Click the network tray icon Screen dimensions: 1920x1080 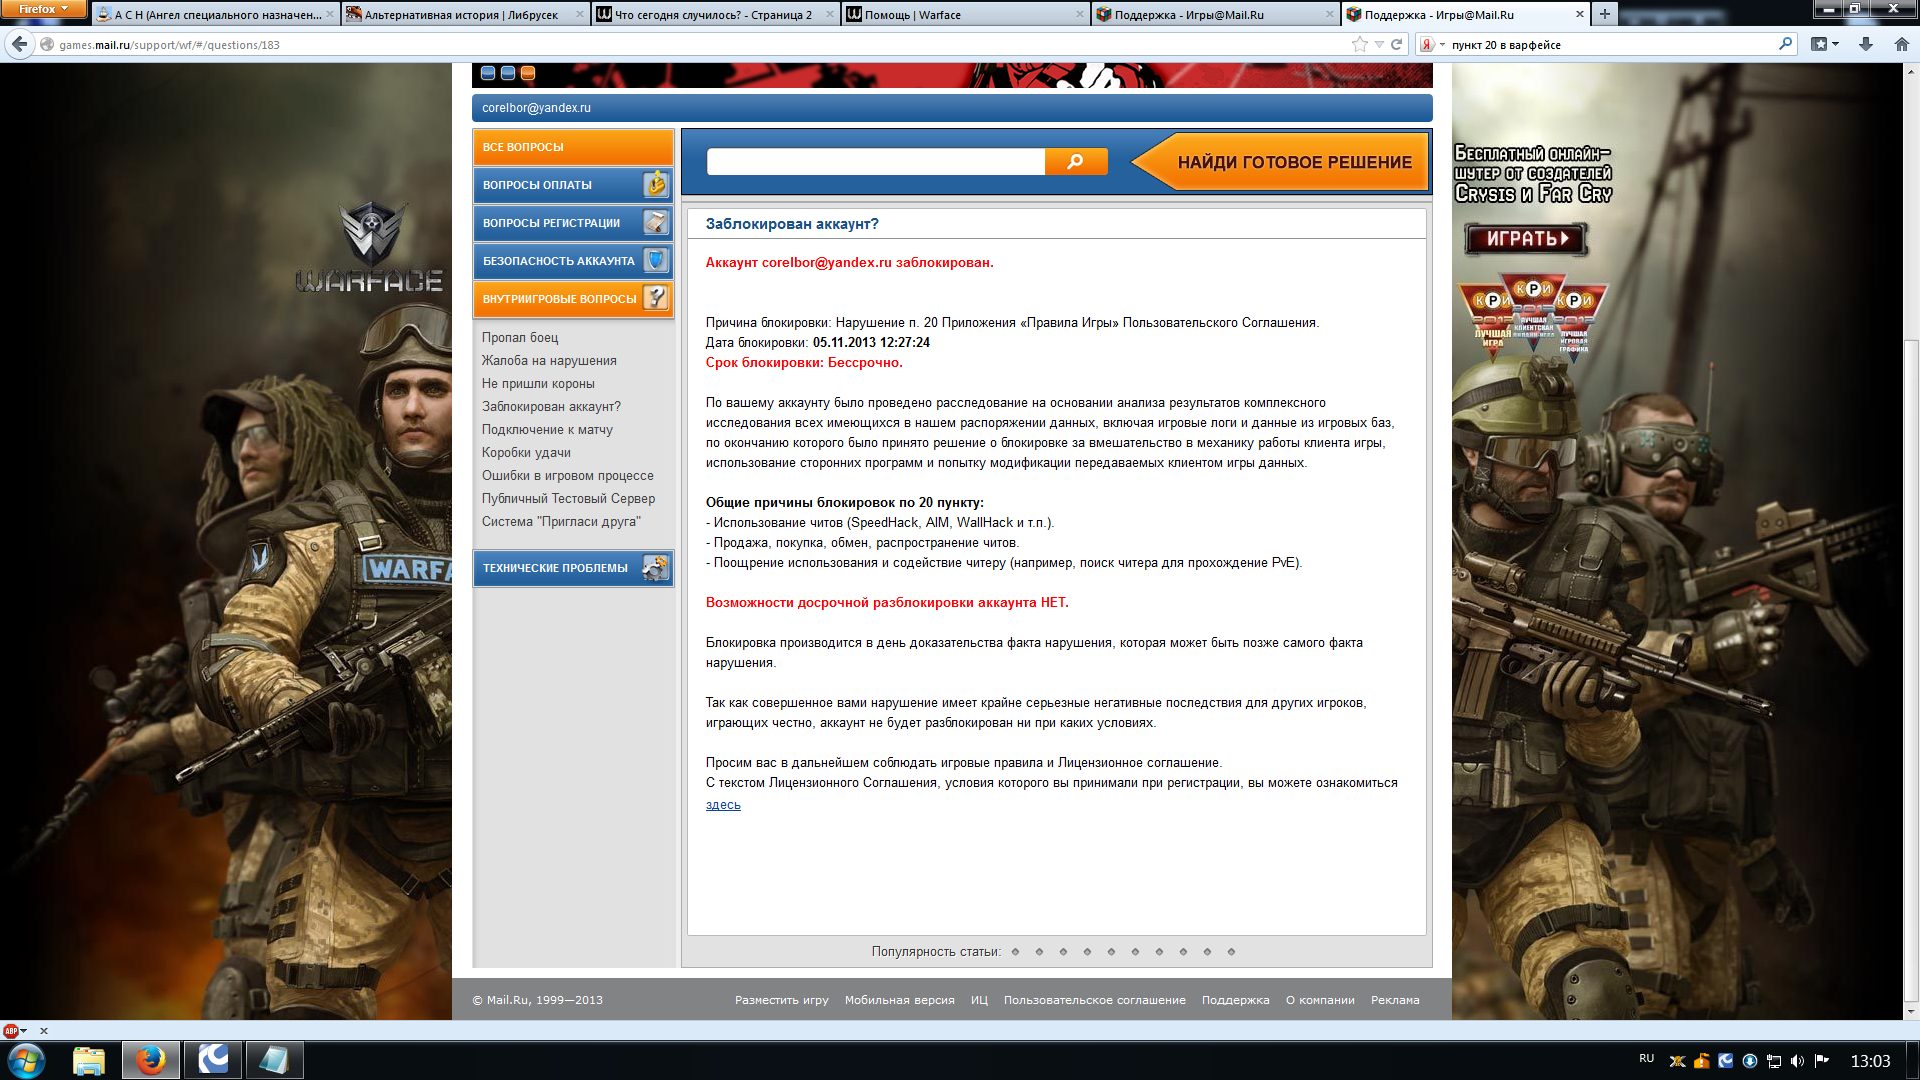pyautogui.click(x=1773, y=1061)
